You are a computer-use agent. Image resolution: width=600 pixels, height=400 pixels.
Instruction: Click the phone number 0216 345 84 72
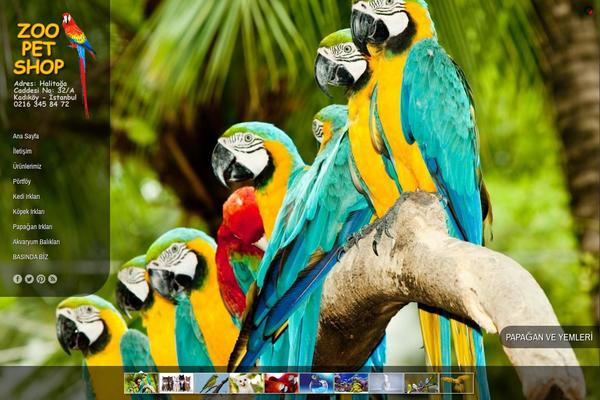click(41, 104)
